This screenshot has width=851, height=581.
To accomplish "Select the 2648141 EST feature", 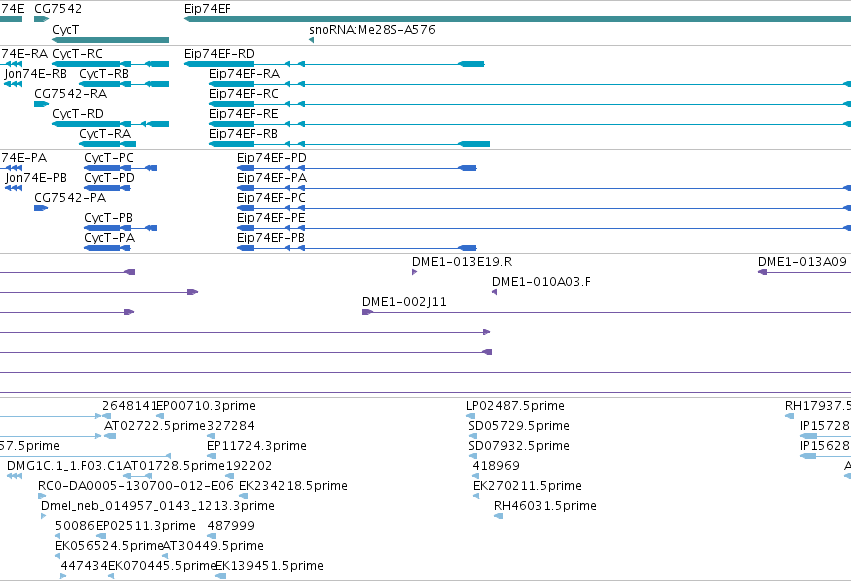I will click(106, 417).
